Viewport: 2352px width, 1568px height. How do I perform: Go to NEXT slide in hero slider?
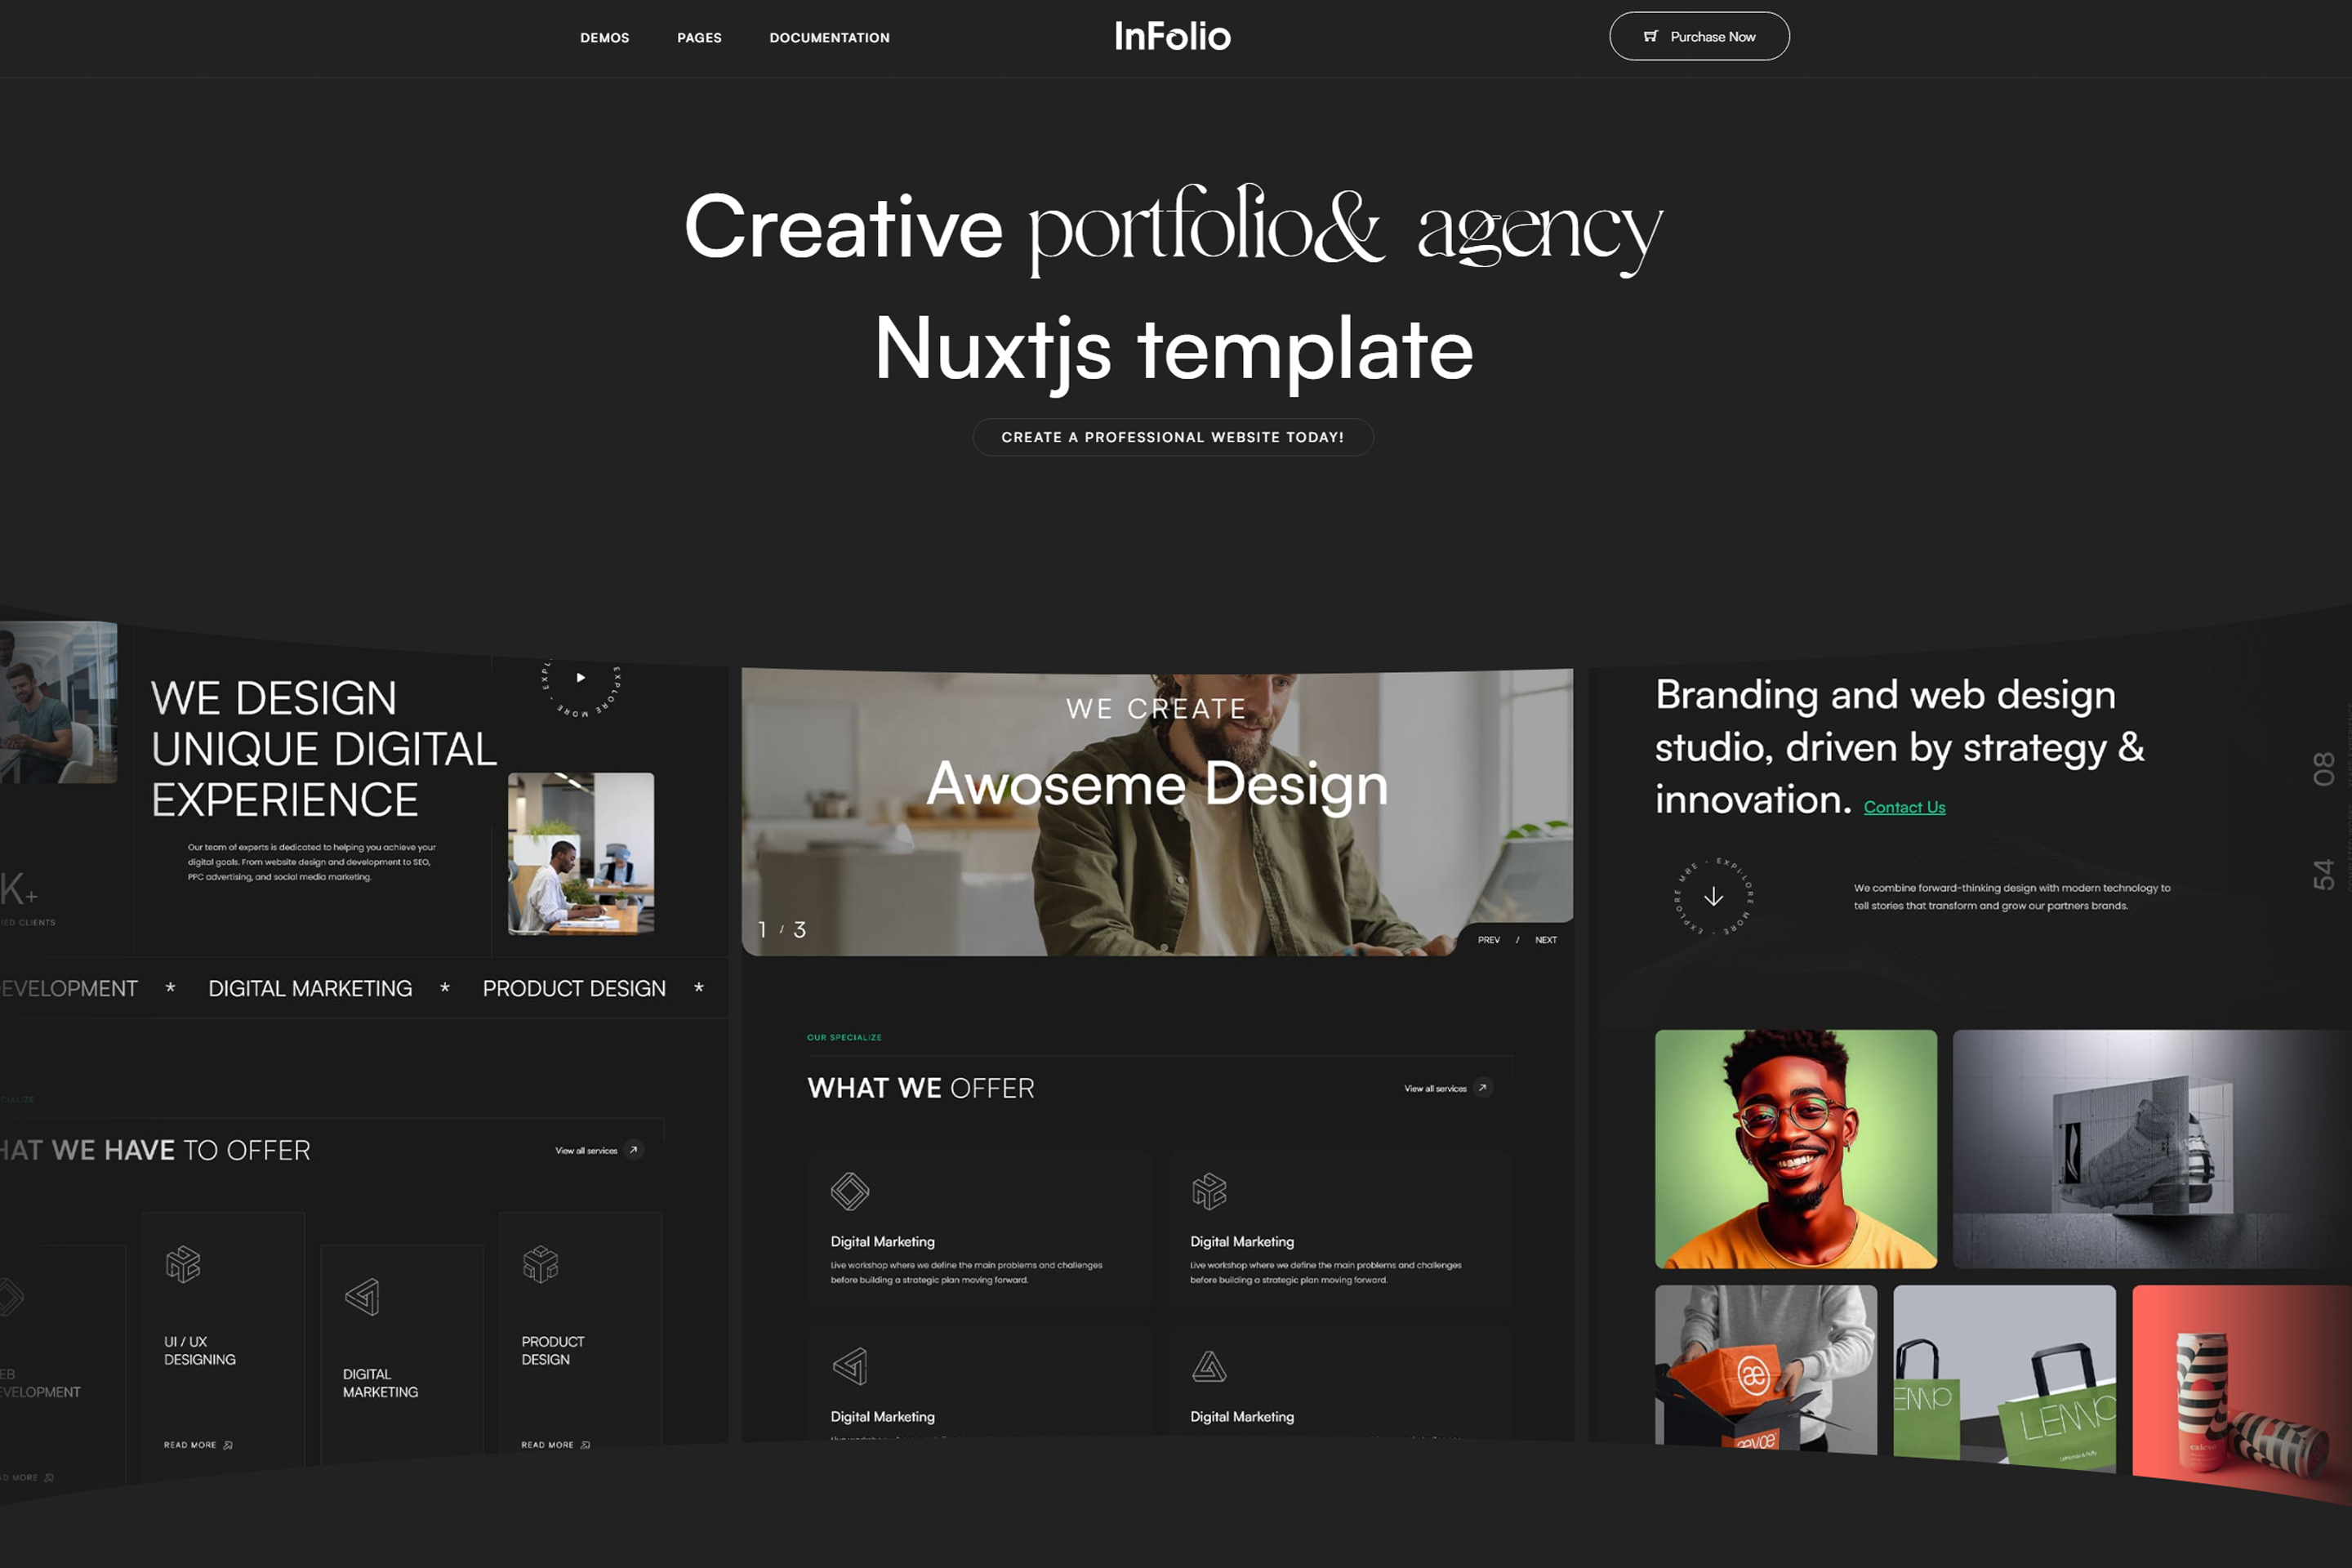pos(1545,940)
